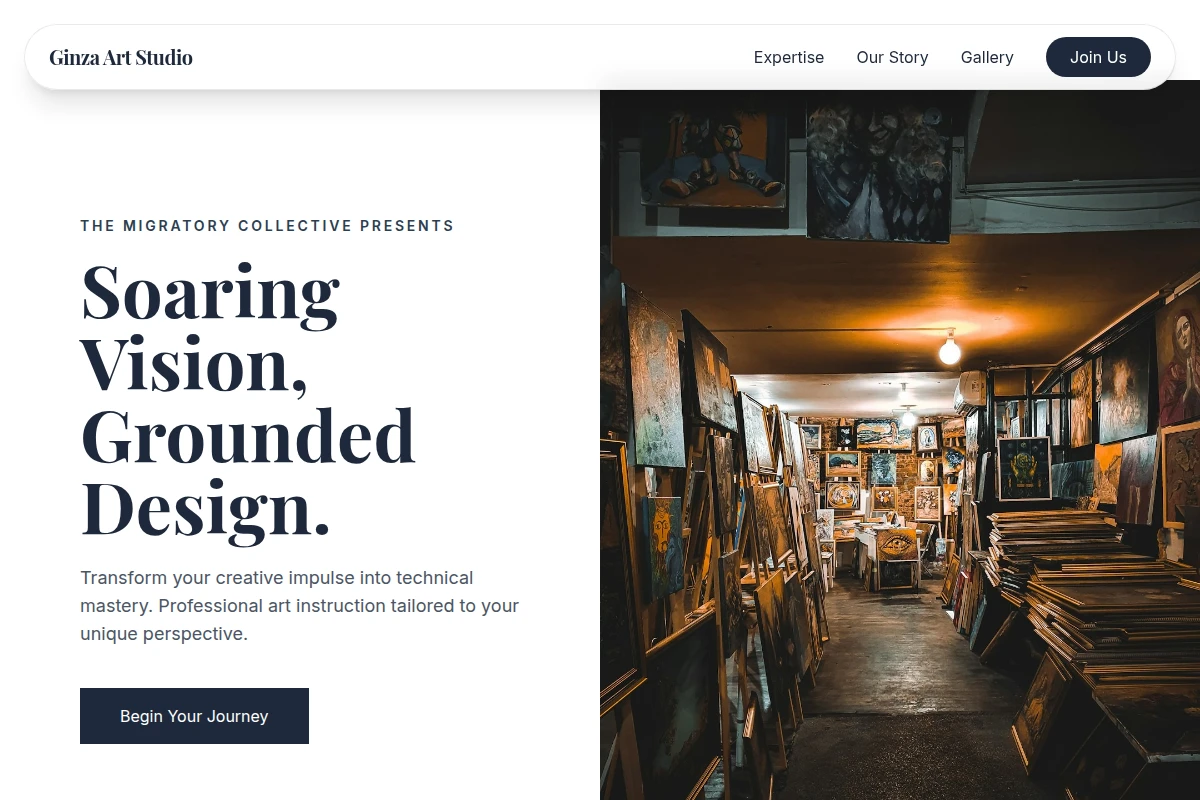1200x800 pixels.
Task: Click the red portrait painting at far right
Action: point(1178,362)
